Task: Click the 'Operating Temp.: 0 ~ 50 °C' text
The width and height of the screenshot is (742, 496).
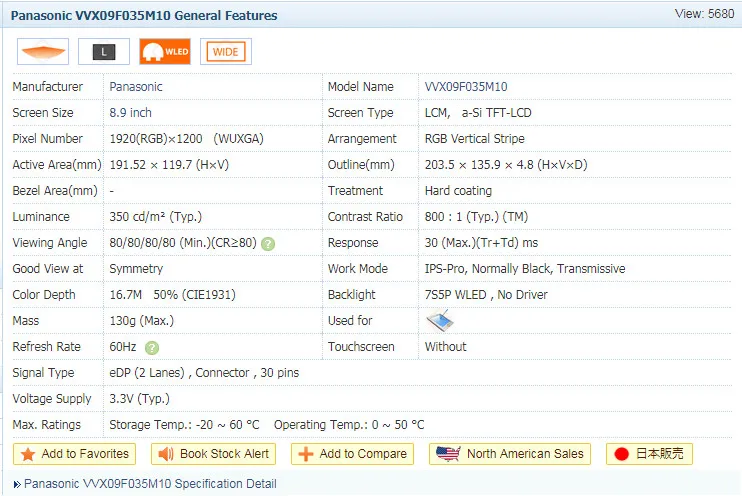Action: coord(349,425)
